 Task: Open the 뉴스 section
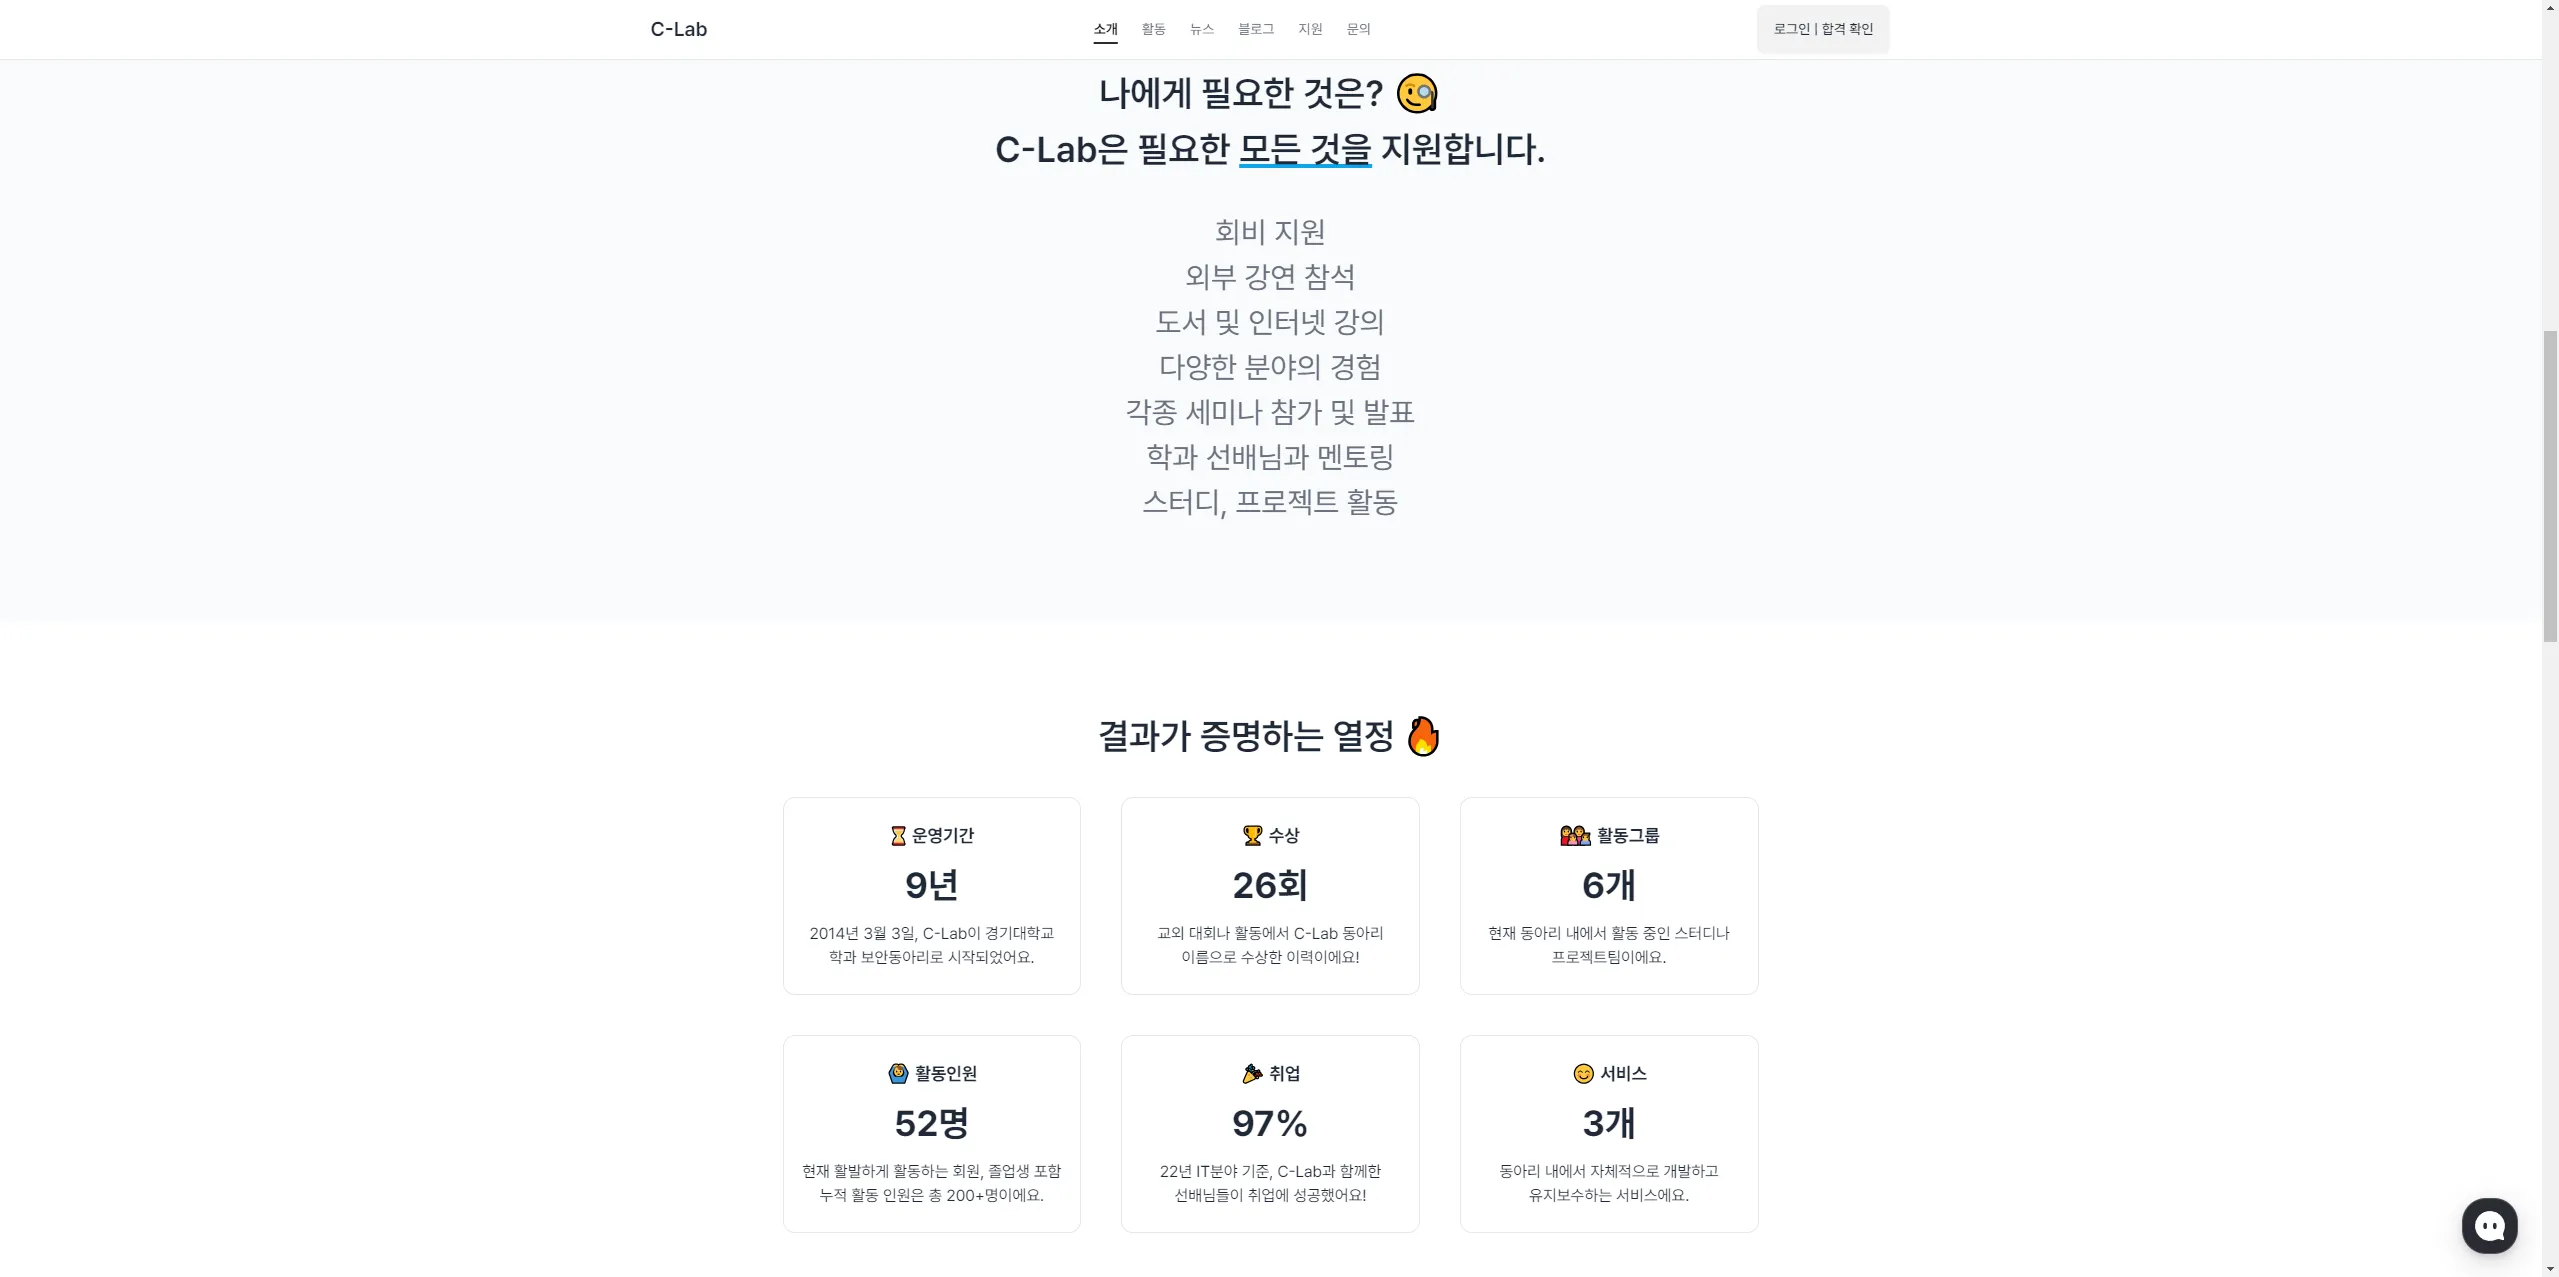click(x=1200, y=29)
